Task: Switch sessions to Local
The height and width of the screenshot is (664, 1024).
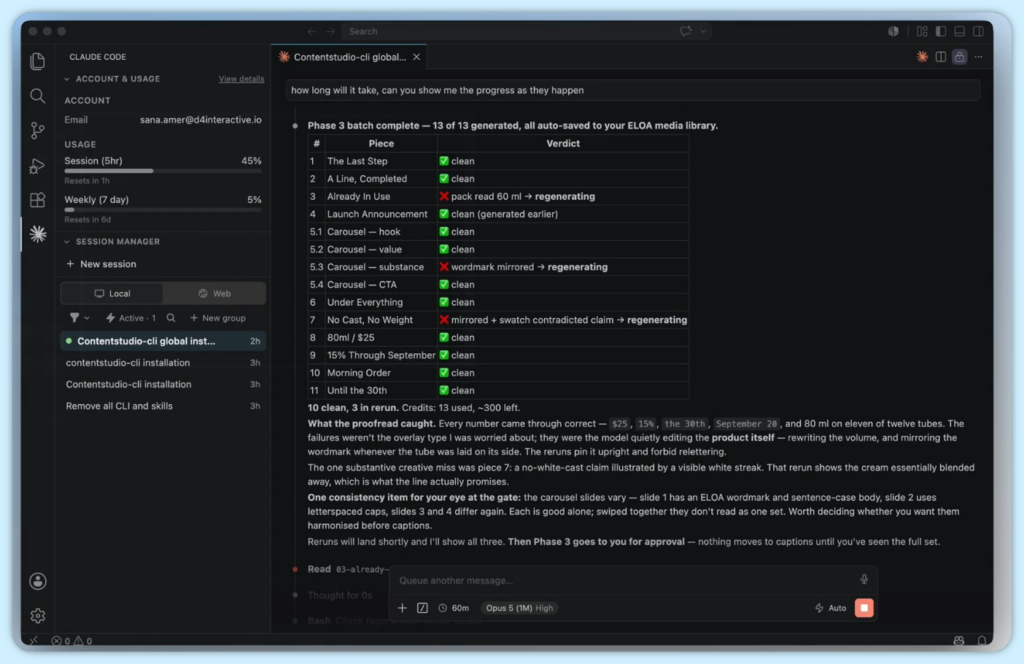Action: [112, 293]
